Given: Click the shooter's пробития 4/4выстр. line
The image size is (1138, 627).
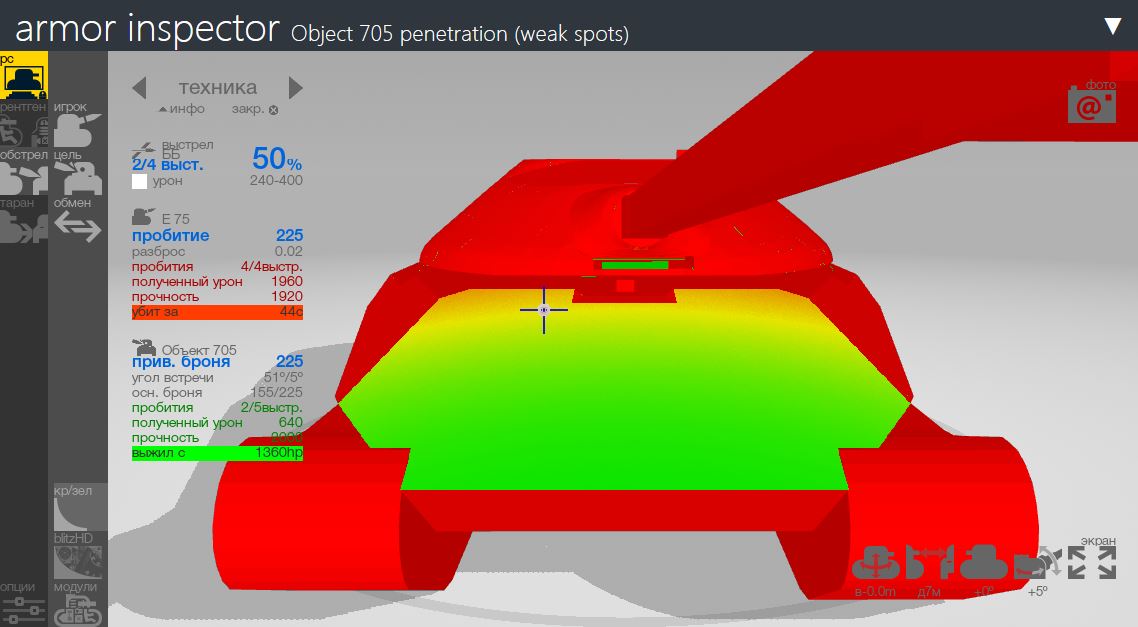Looking at the screenshot, I should (x=217, y=266).
